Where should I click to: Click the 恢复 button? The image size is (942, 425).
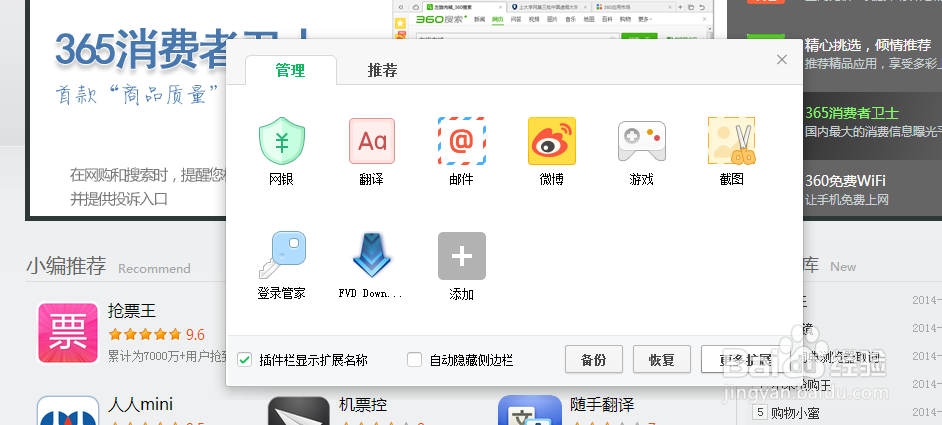tap(661, 359)
